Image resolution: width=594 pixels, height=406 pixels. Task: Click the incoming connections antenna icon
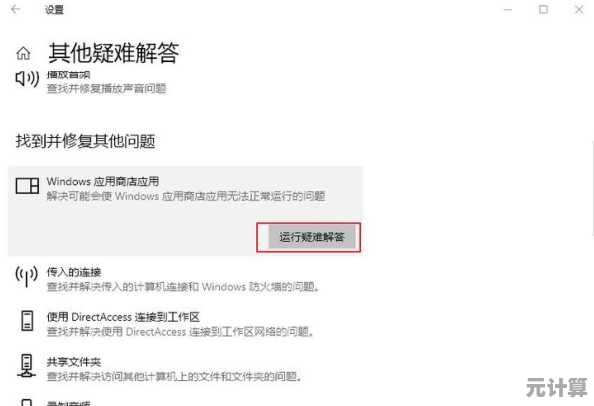[27, 276]
